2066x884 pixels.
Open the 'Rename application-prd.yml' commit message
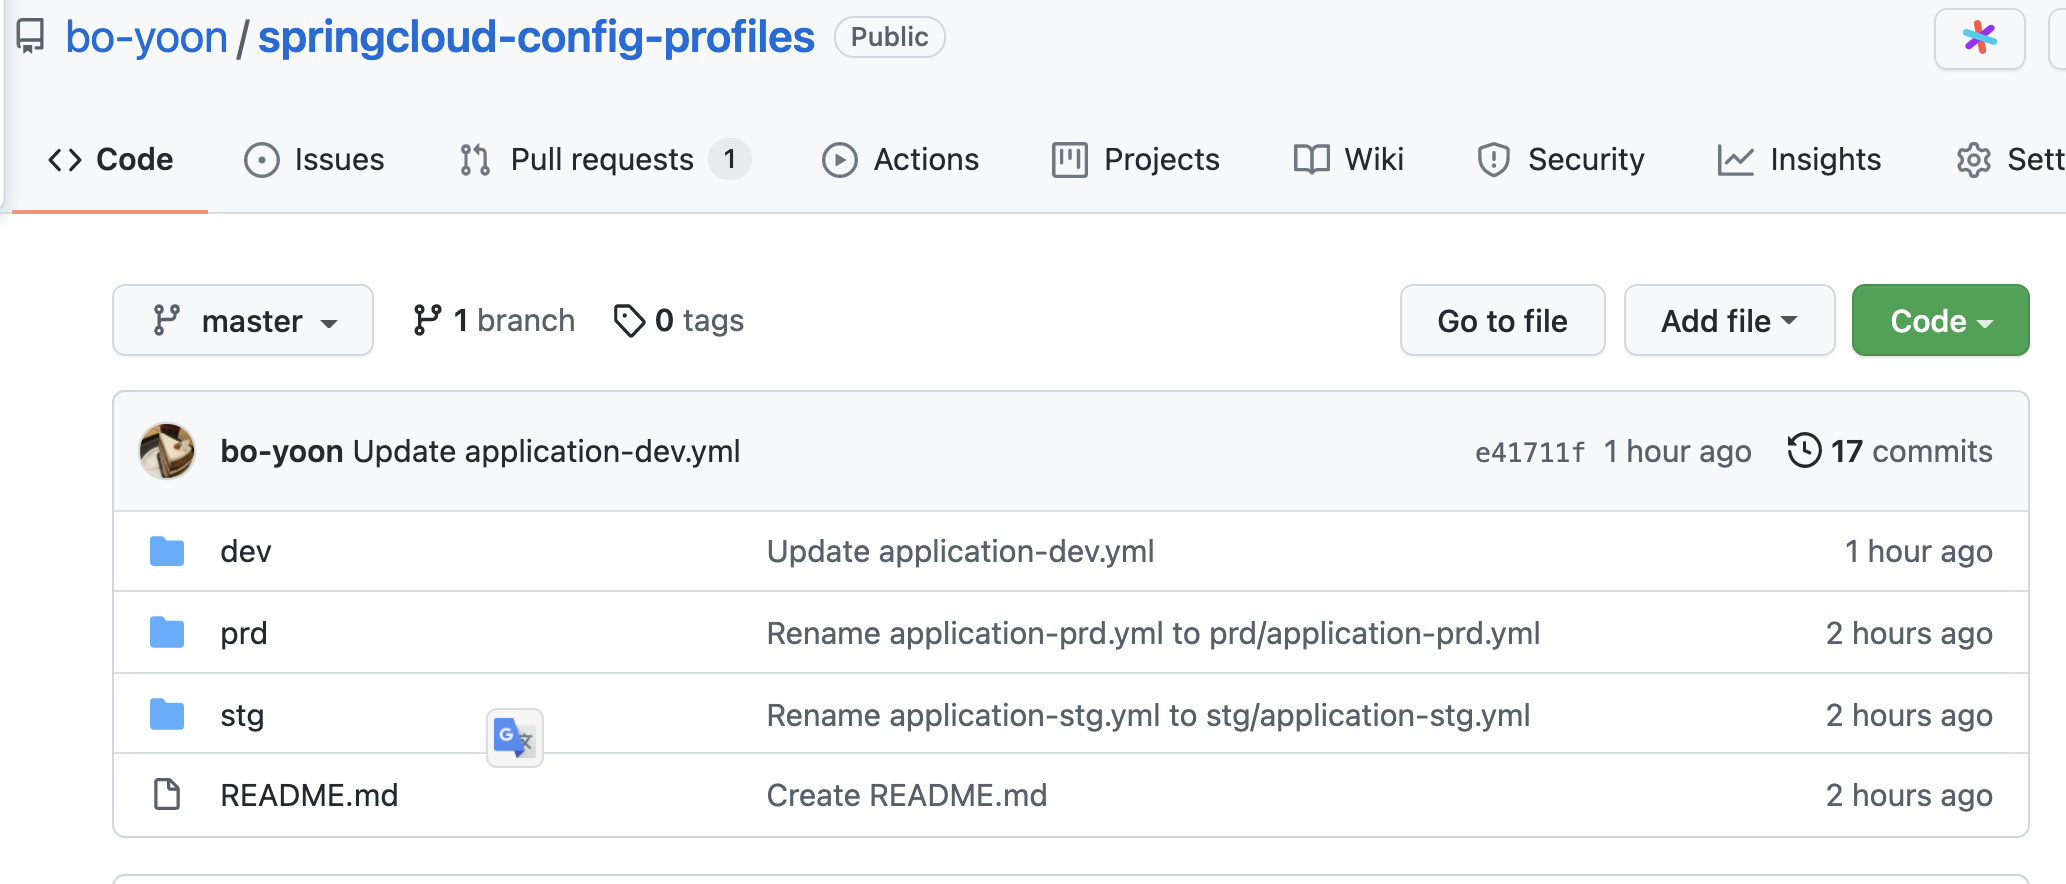click(x=1153, y=633)
